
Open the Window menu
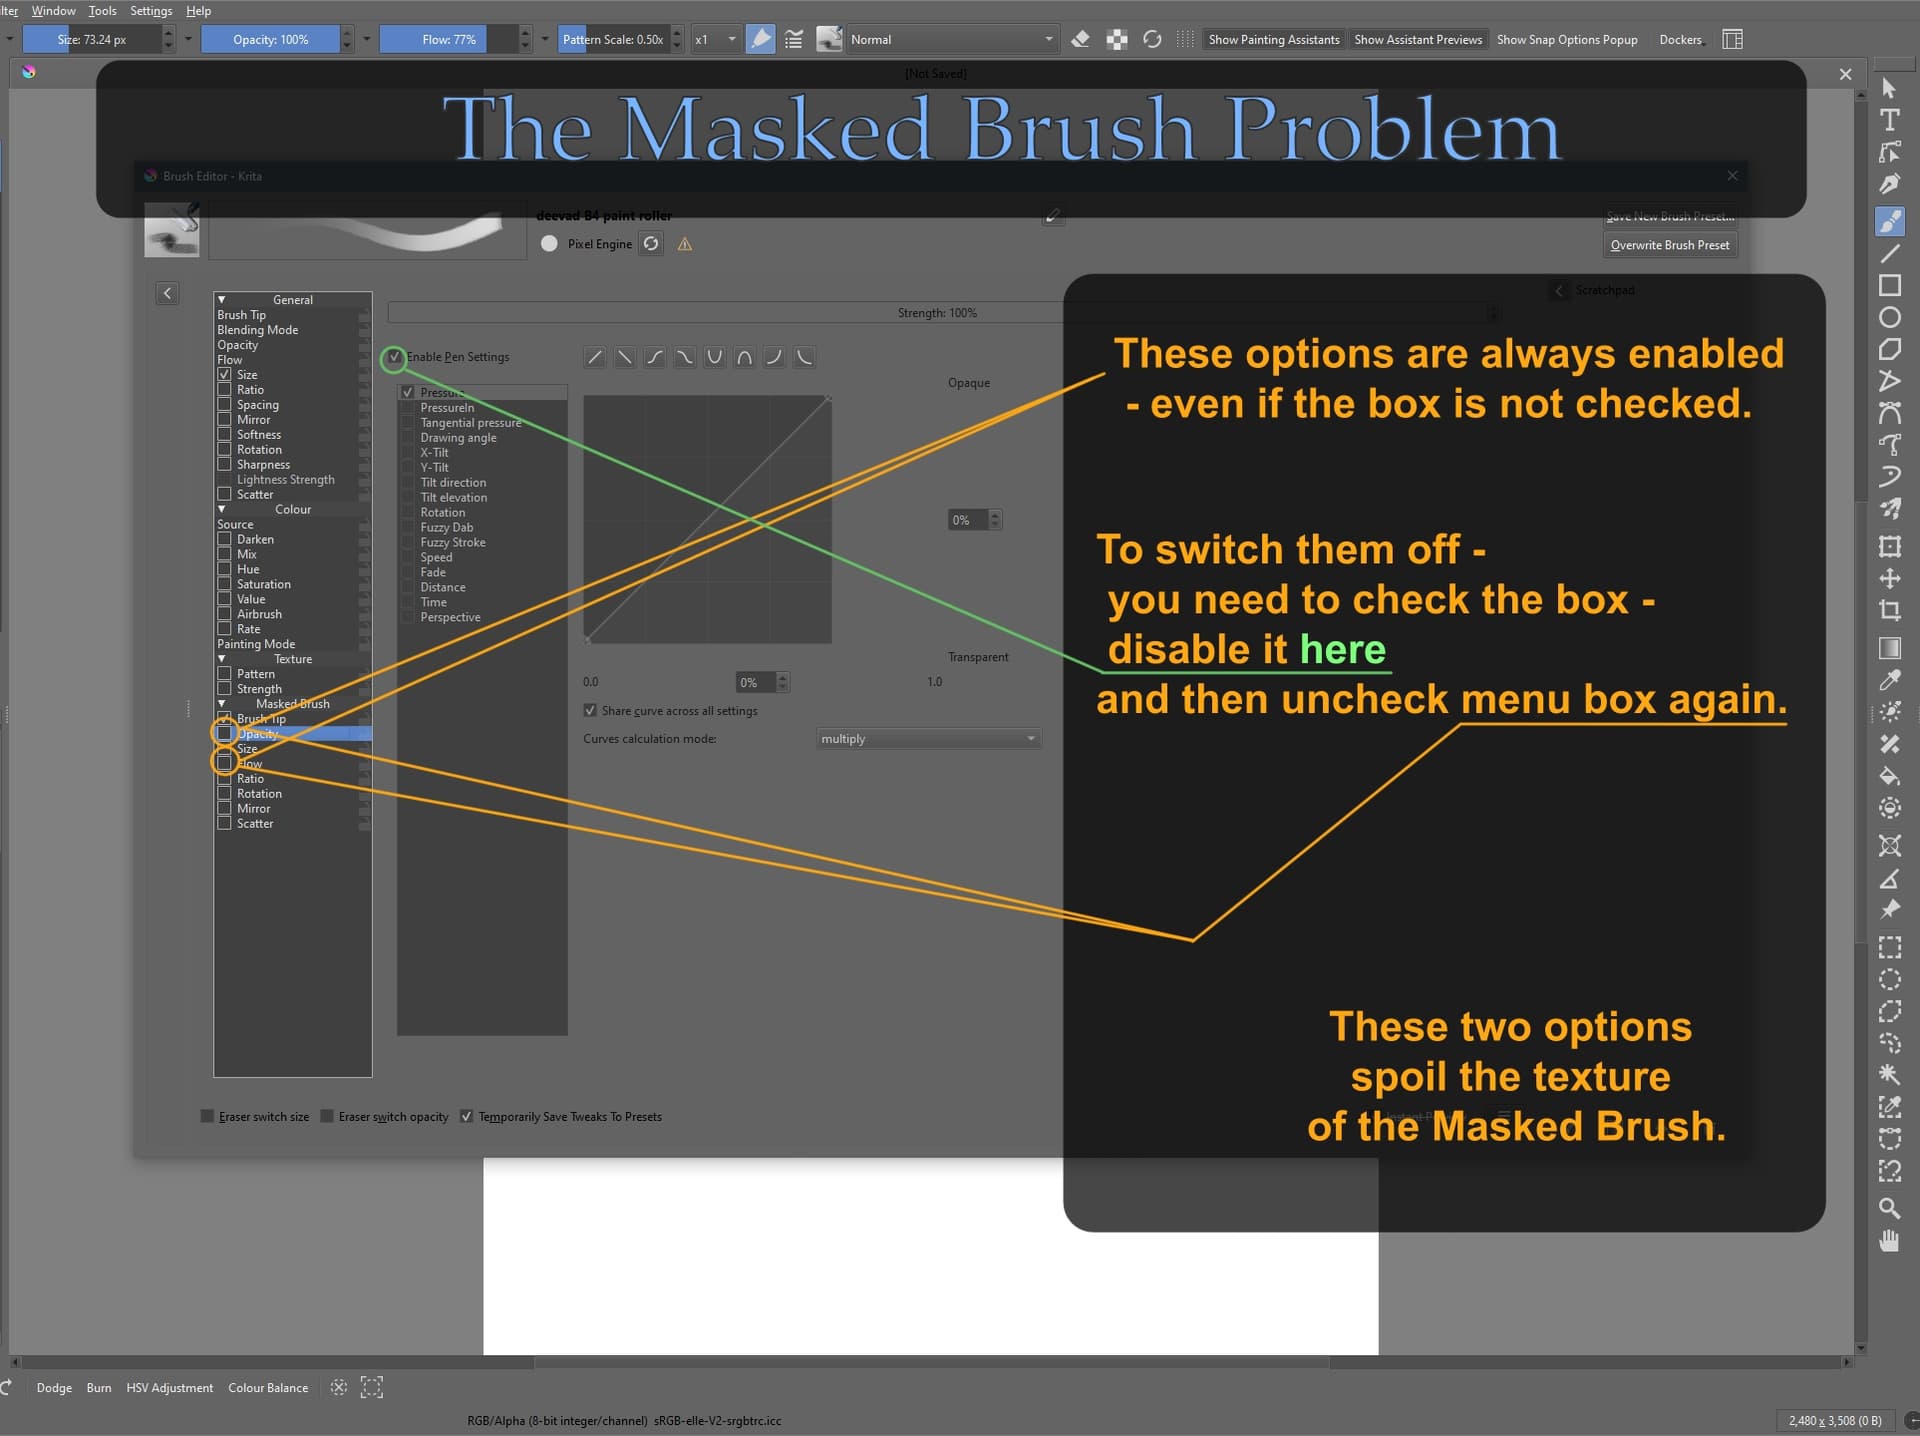tap(53, 10)
